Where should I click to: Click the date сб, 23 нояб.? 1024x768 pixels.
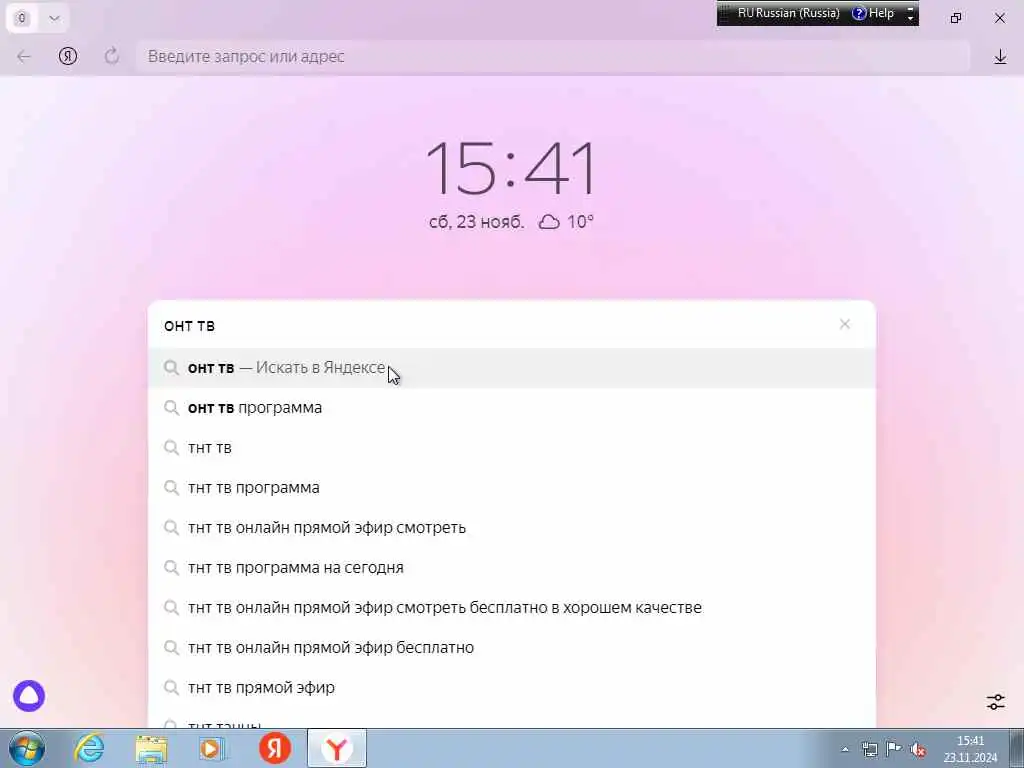(476, 222)
